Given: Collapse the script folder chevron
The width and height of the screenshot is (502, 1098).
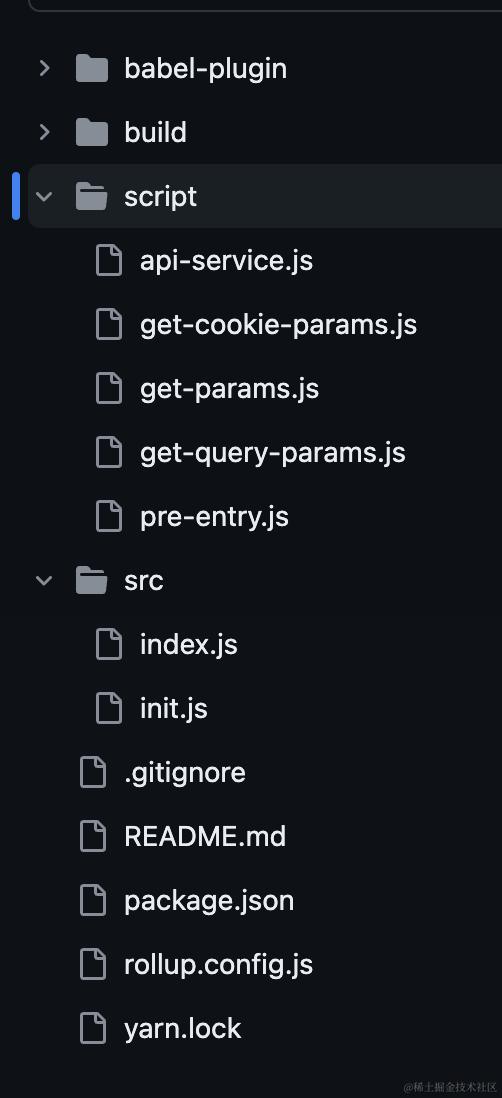Looking at the screenshot, I should [44, 197].
